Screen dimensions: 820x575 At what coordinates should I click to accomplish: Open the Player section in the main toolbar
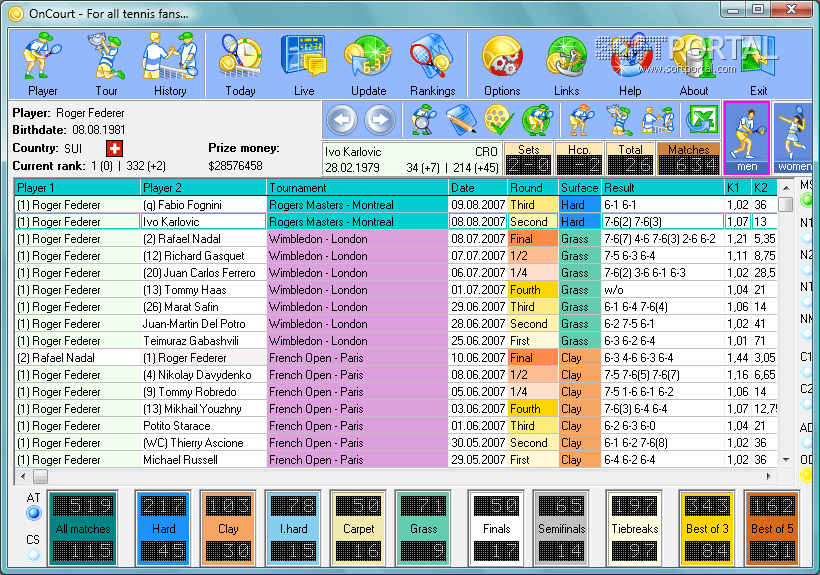point(42,64)
